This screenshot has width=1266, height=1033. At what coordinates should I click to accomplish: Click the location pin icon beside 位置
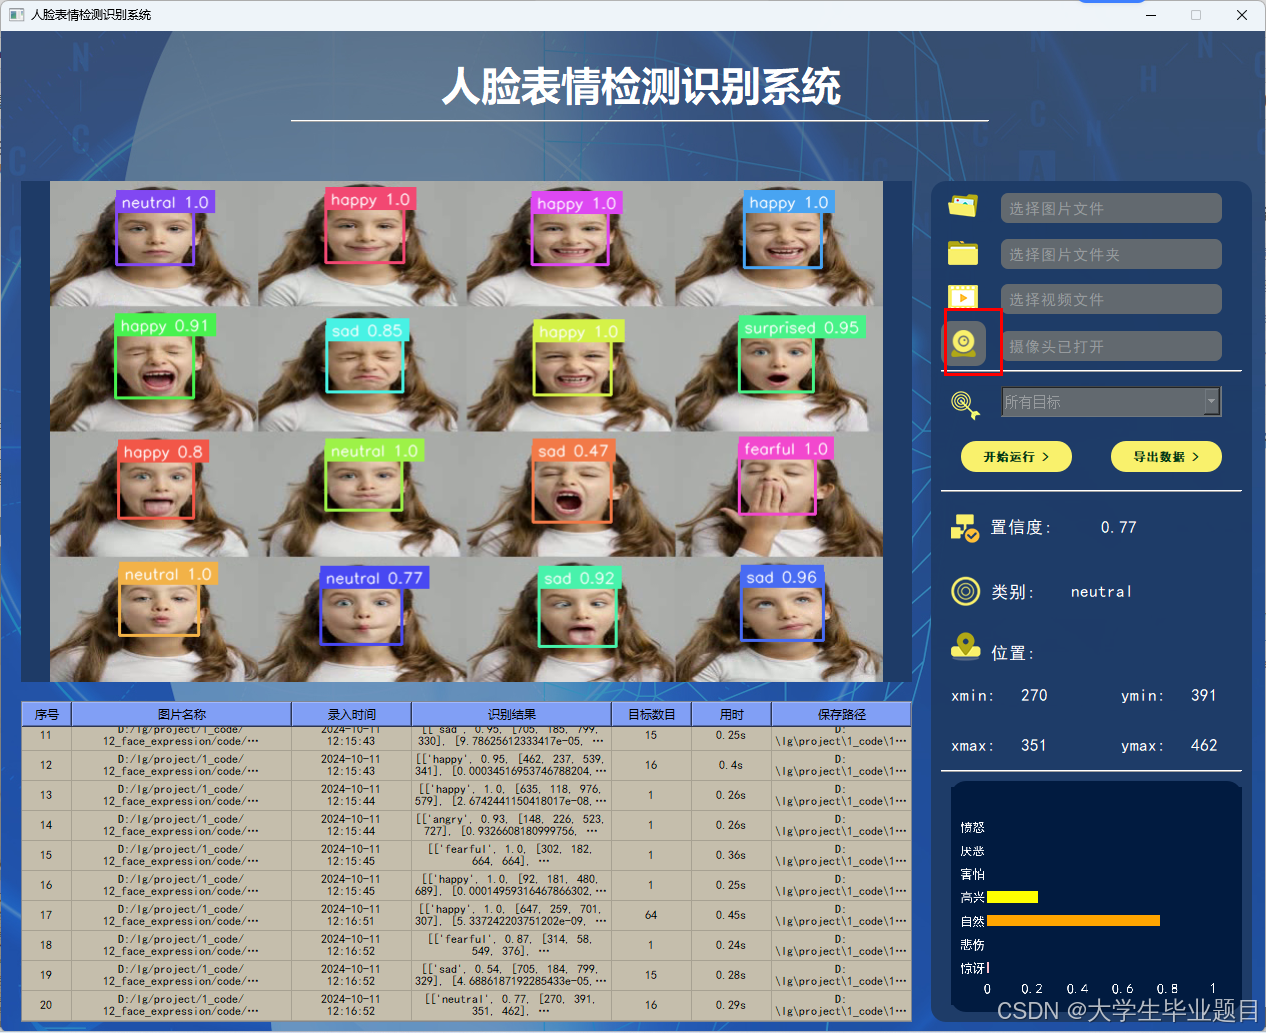tap(965, 647)
